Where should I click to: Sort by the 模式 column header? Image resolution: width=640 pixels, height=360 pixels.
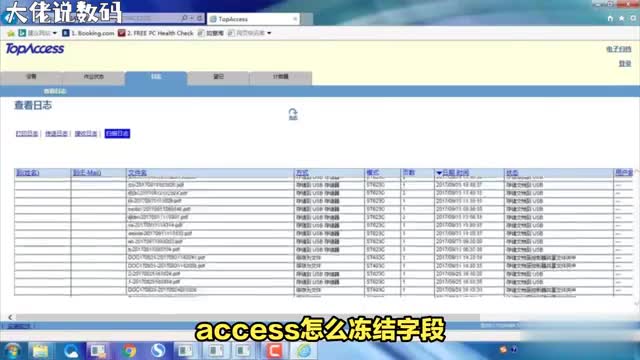373,173
